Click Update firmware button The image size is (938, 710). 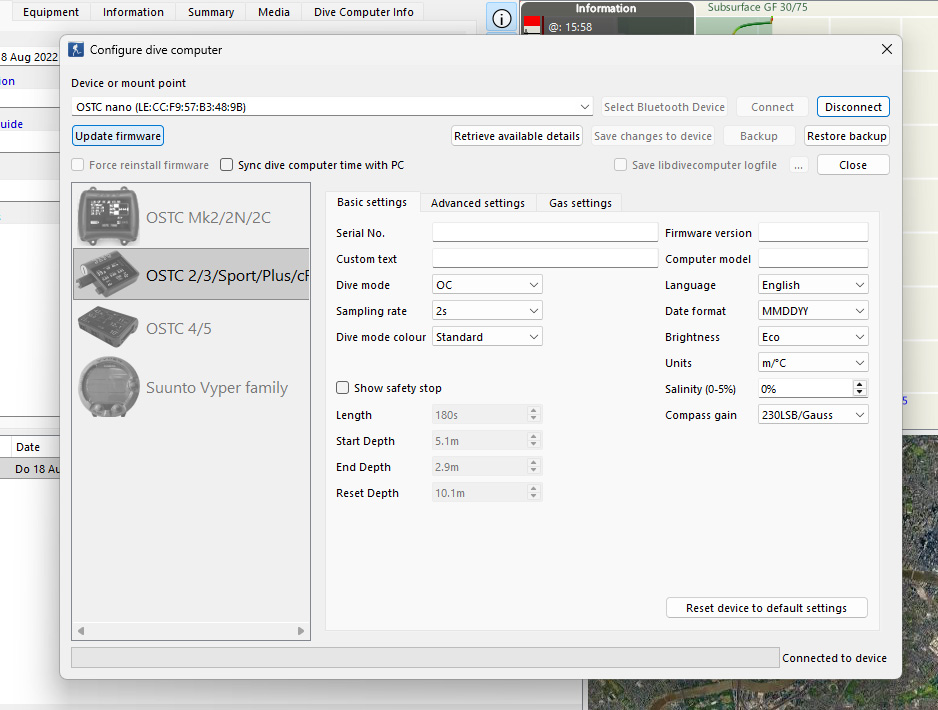[x=118, y=136]
